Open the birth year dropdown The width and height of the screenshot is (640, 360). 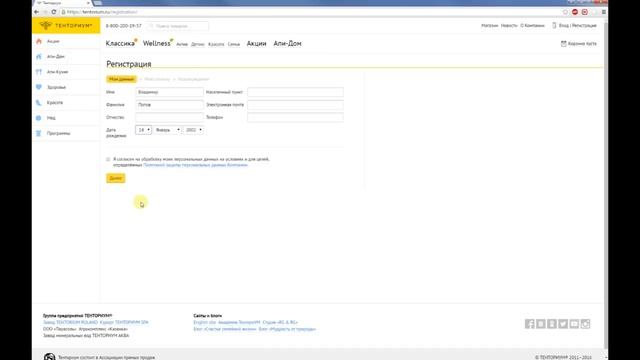click(x=193, y=130)
